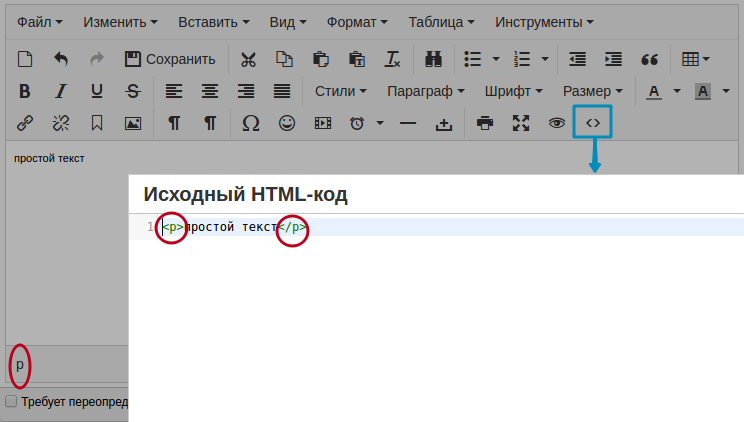Expand date/time format options arrow

click(x=380, y=123)
